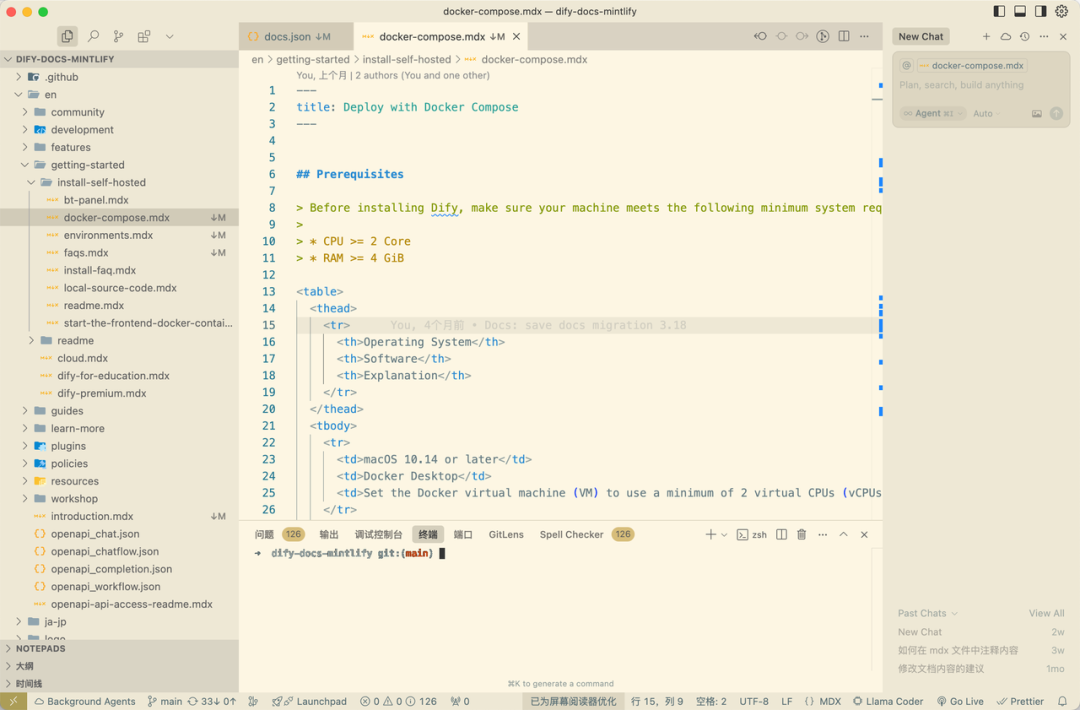Show chat history clock icon
The image size is (1080, 710).
tap(1025, 36)
